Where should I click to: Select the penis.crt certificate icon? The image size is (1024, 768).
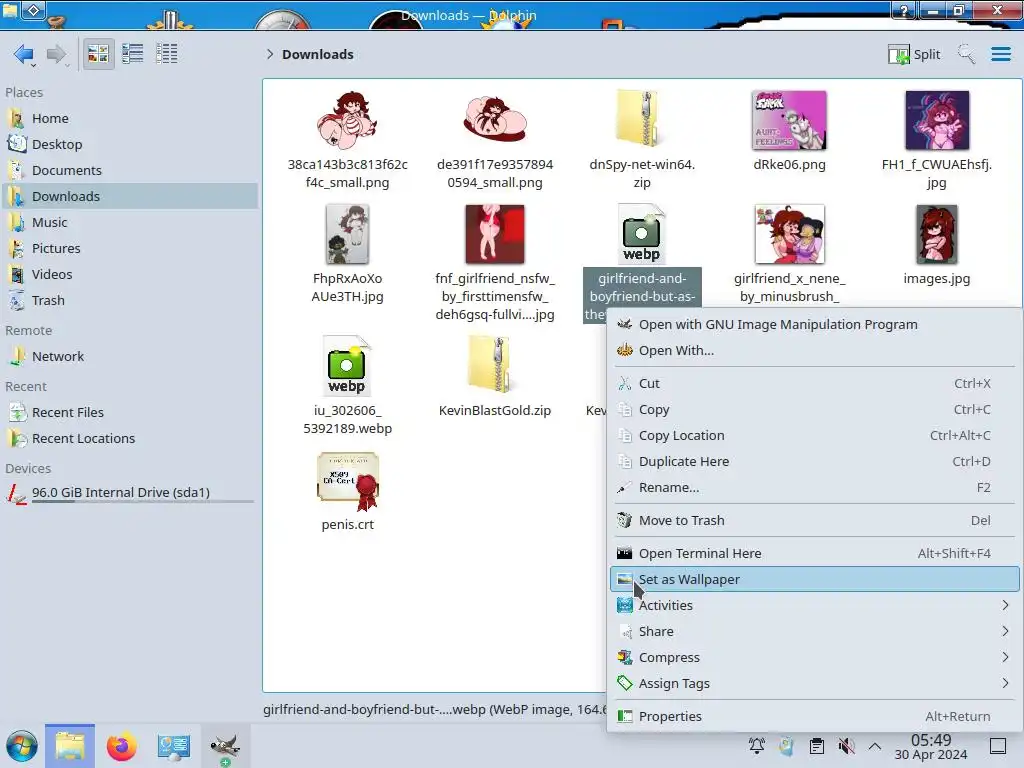pos(347,481)
